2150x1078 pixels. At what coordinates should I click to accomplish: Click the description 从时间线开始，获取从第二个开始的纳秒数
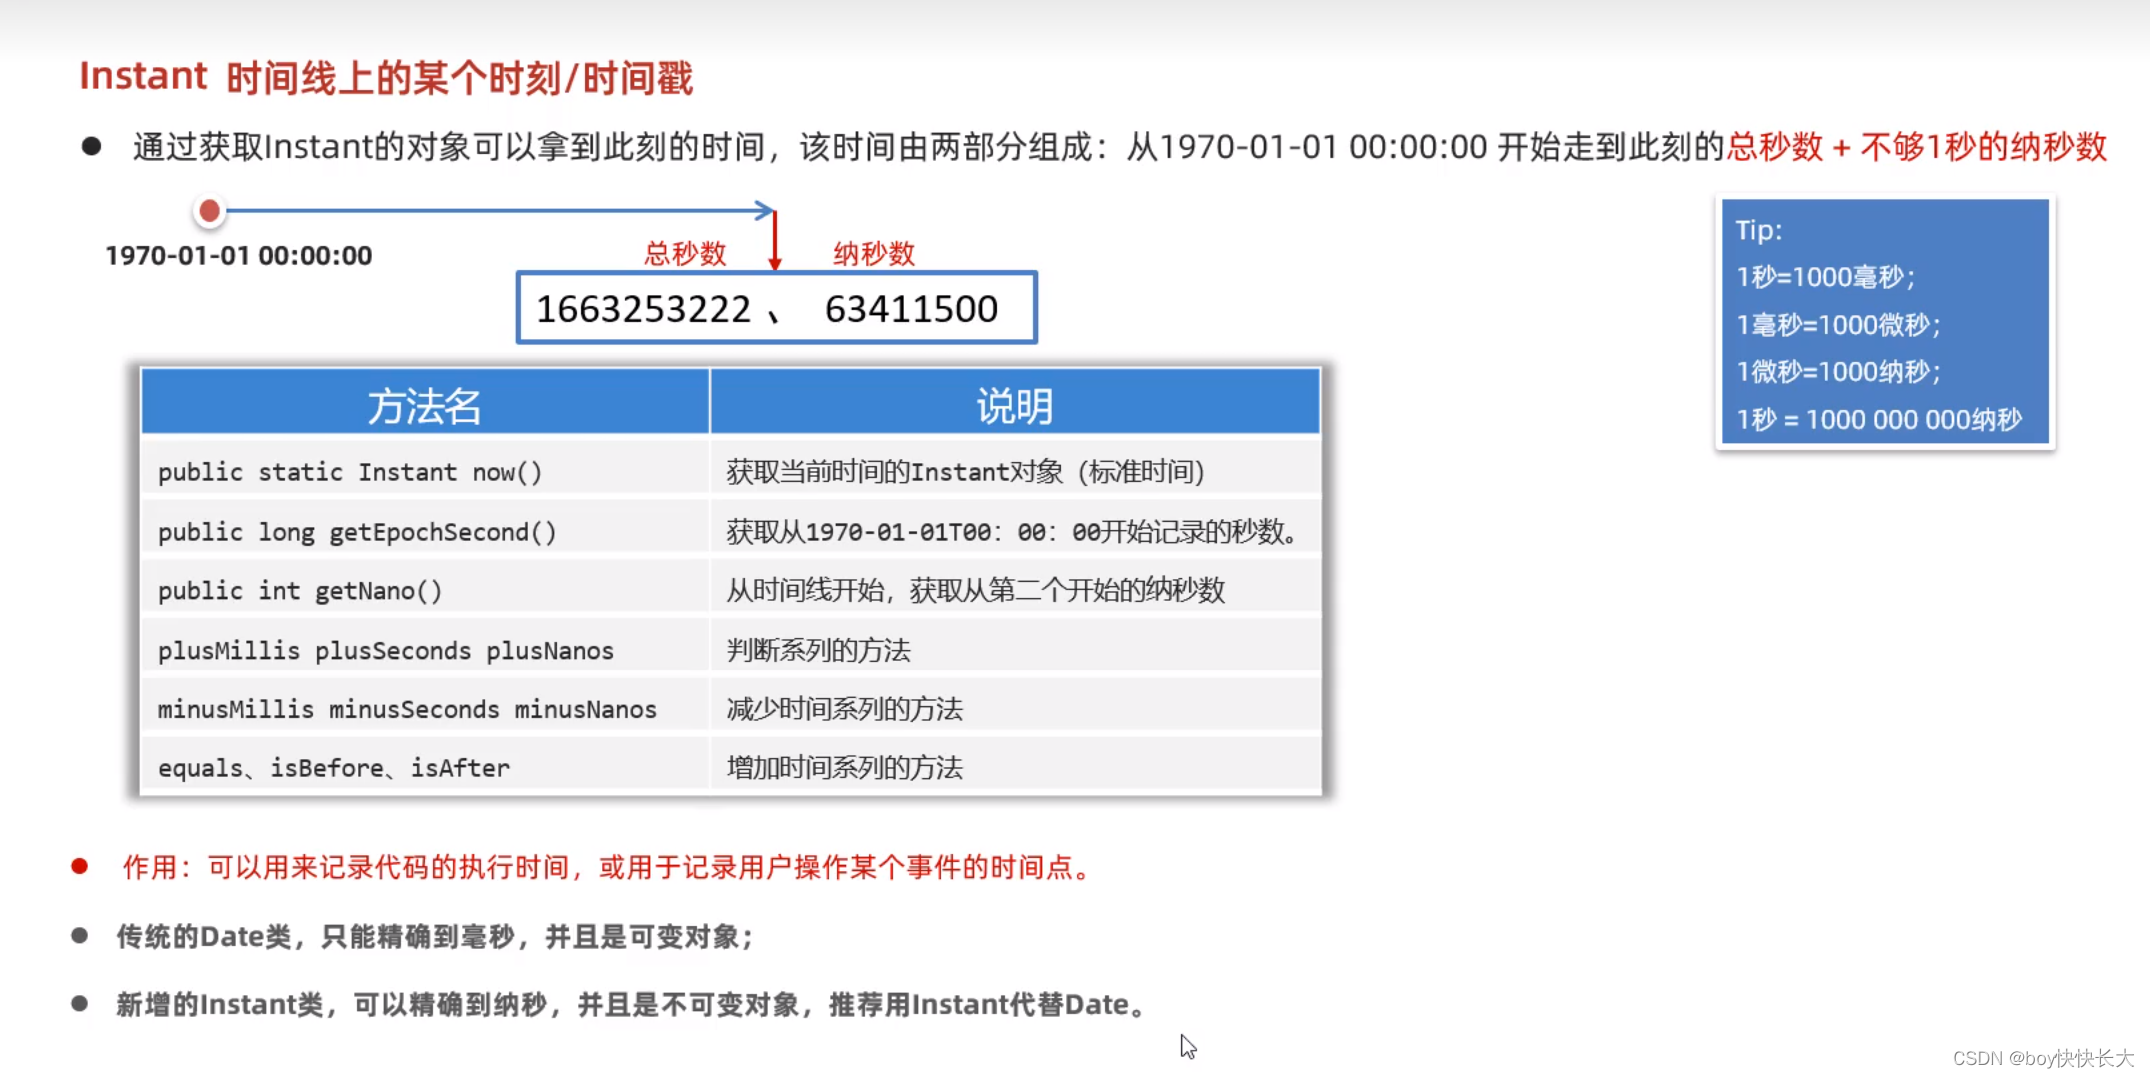coord(976,591)
